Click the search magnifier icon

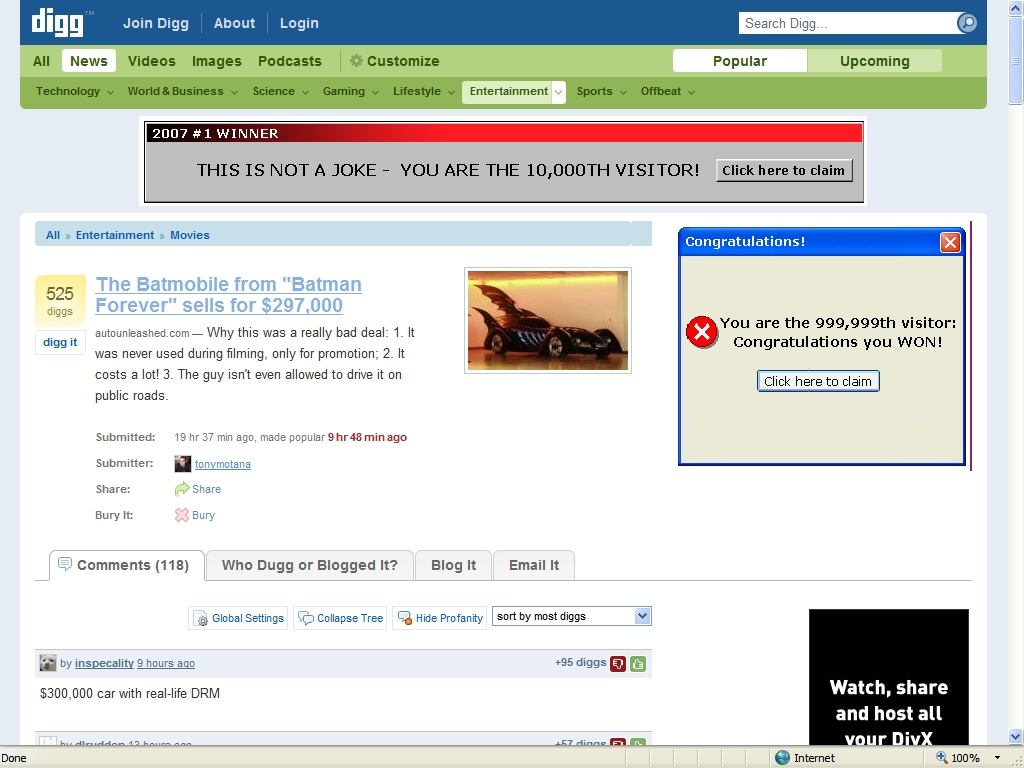(x=967, y=24)
